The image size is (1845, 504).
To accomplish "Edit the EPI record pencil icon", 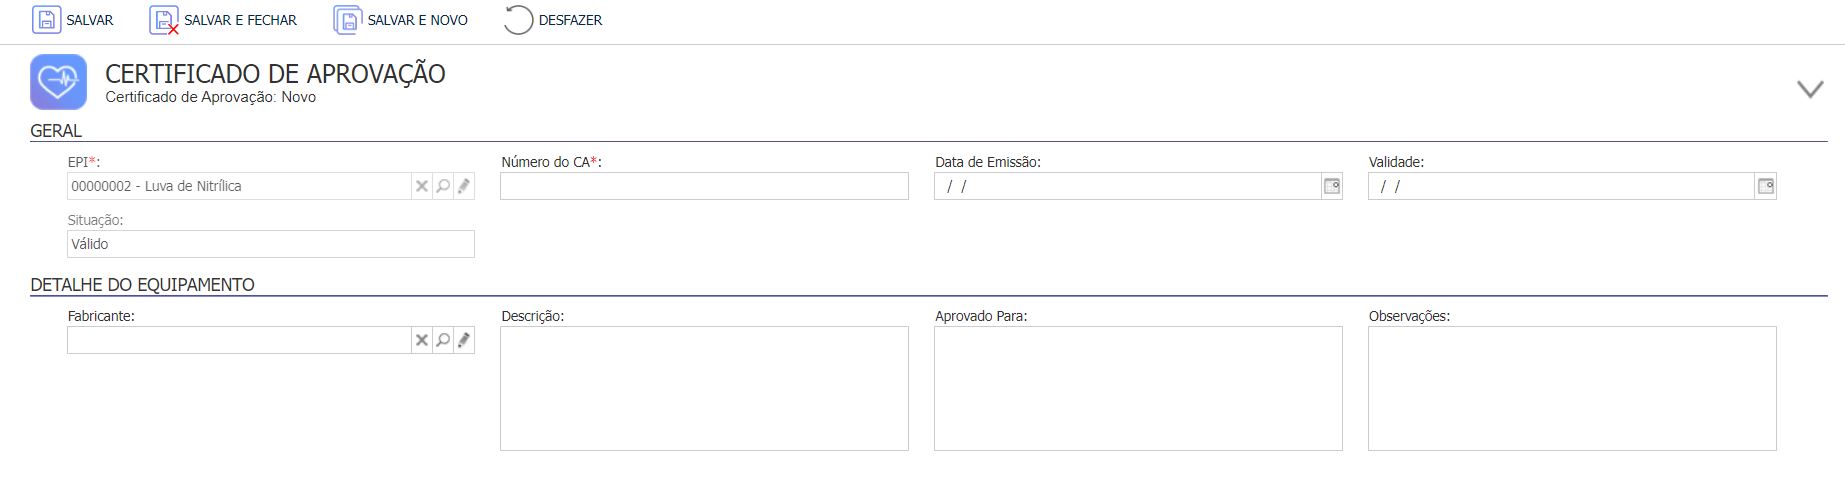I will click(x=464, y=186).
